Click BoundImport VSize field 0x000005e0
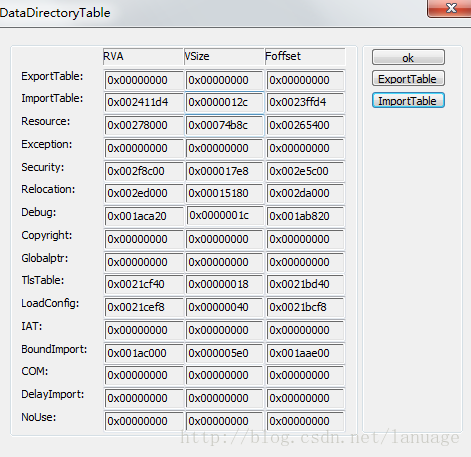The width and height of the screenshot is (471, 457). point(225,353)
